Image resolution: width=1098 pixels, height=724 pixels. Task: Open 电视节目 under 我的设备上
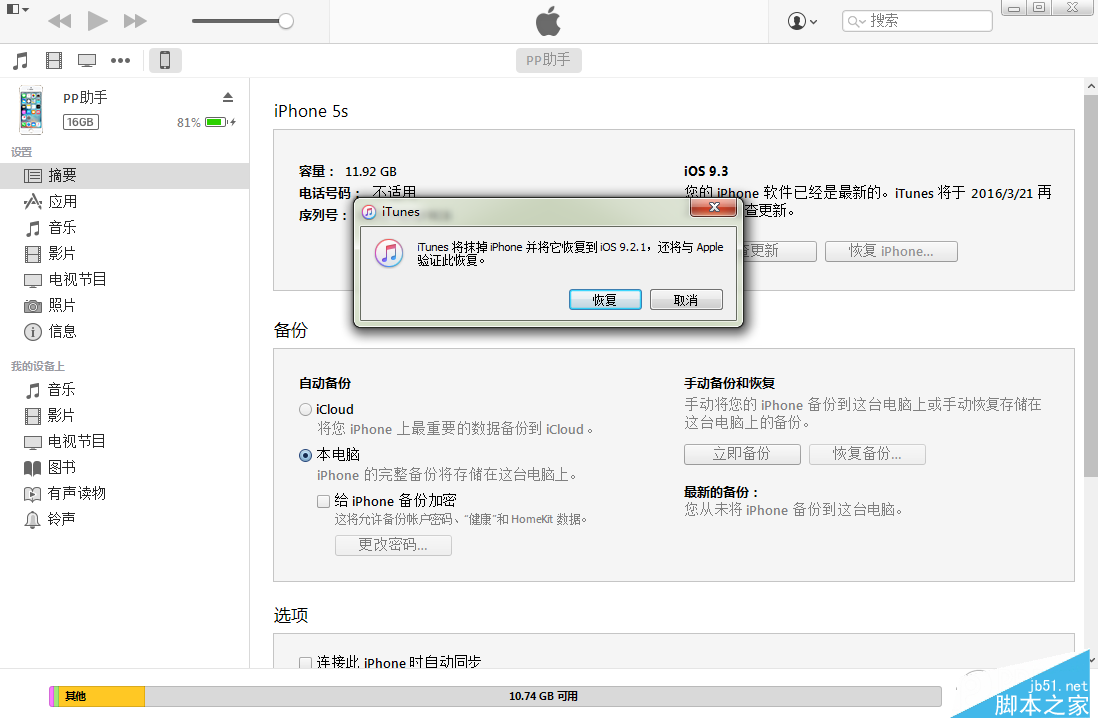point(125,441)
